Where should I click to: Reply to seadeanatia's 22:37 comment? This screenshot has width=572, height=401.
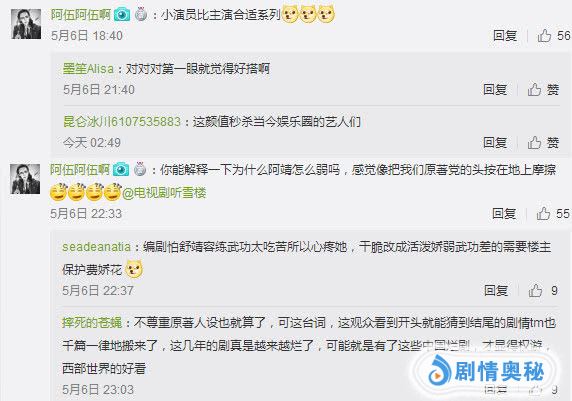(x=496, y=290)
